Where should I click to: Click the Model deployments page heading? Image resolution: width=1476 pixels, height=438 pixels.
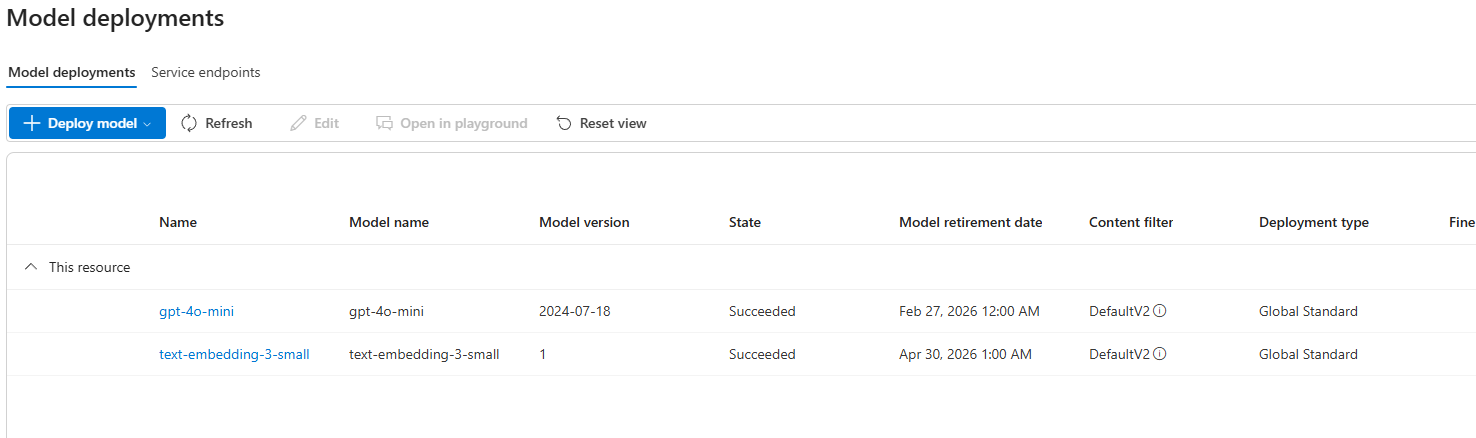point(116,18)
